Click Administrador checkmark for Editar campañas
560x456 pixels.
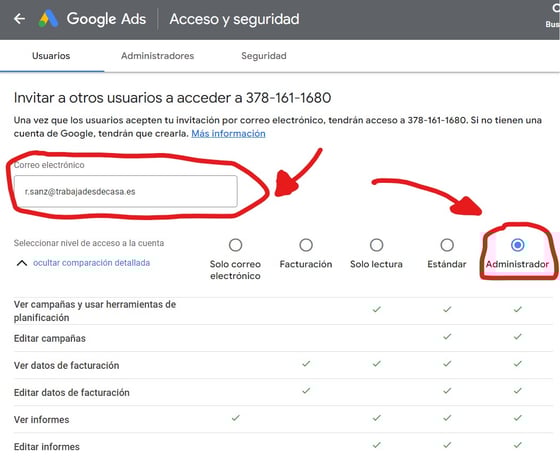tap(518, 337)
